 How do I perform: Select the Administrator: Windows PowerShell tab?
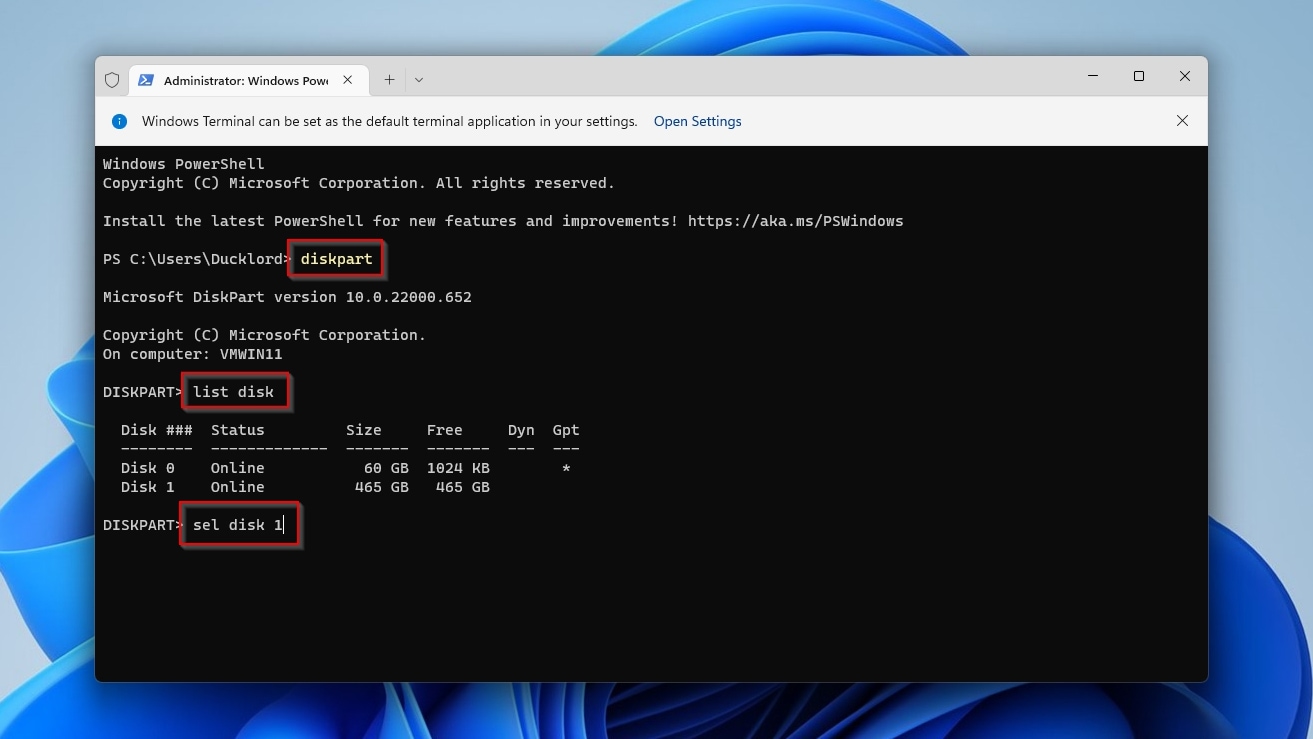point(247,80)
